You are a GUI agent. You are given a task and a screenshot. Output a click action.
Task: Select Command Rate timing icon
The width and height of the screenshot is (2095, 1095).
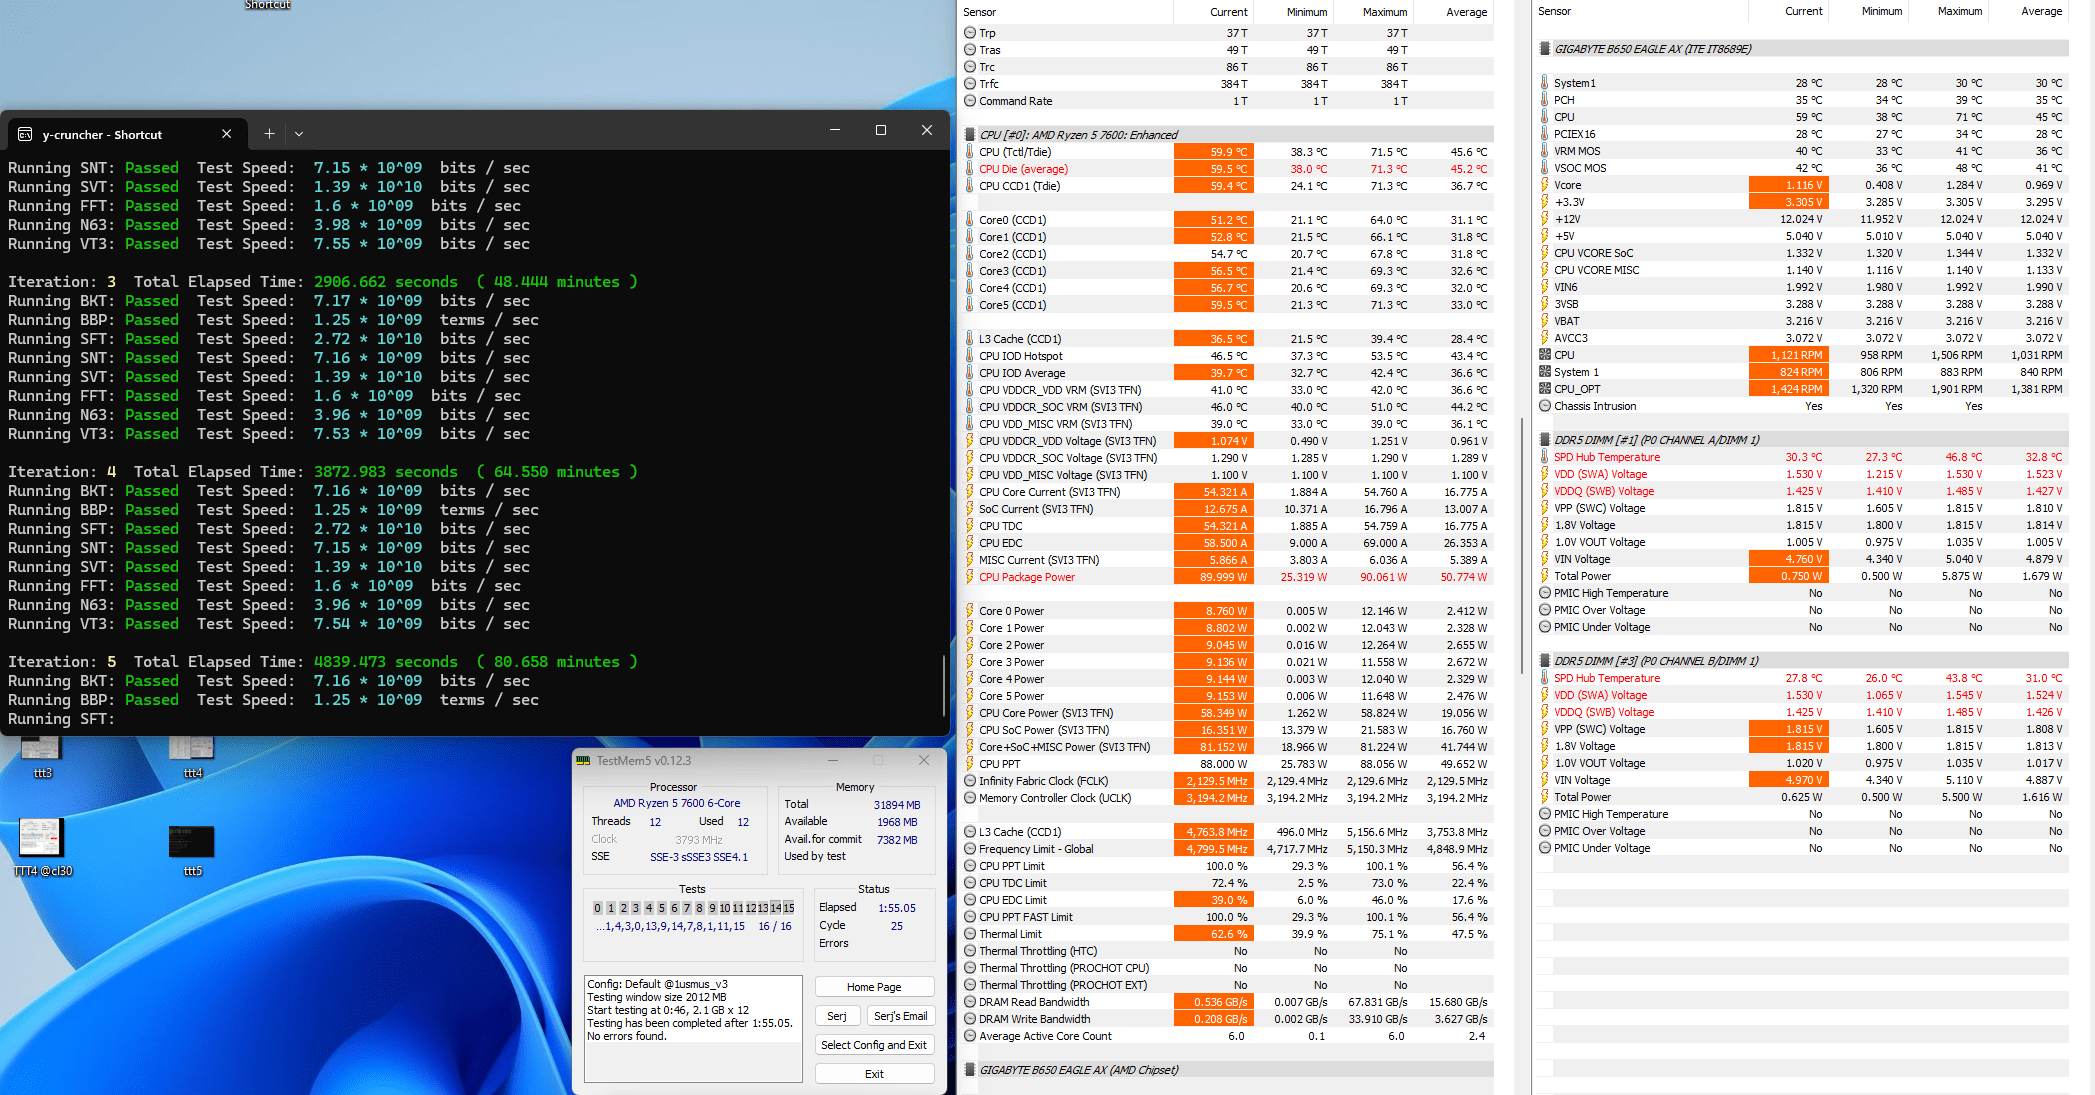point(970,101)
